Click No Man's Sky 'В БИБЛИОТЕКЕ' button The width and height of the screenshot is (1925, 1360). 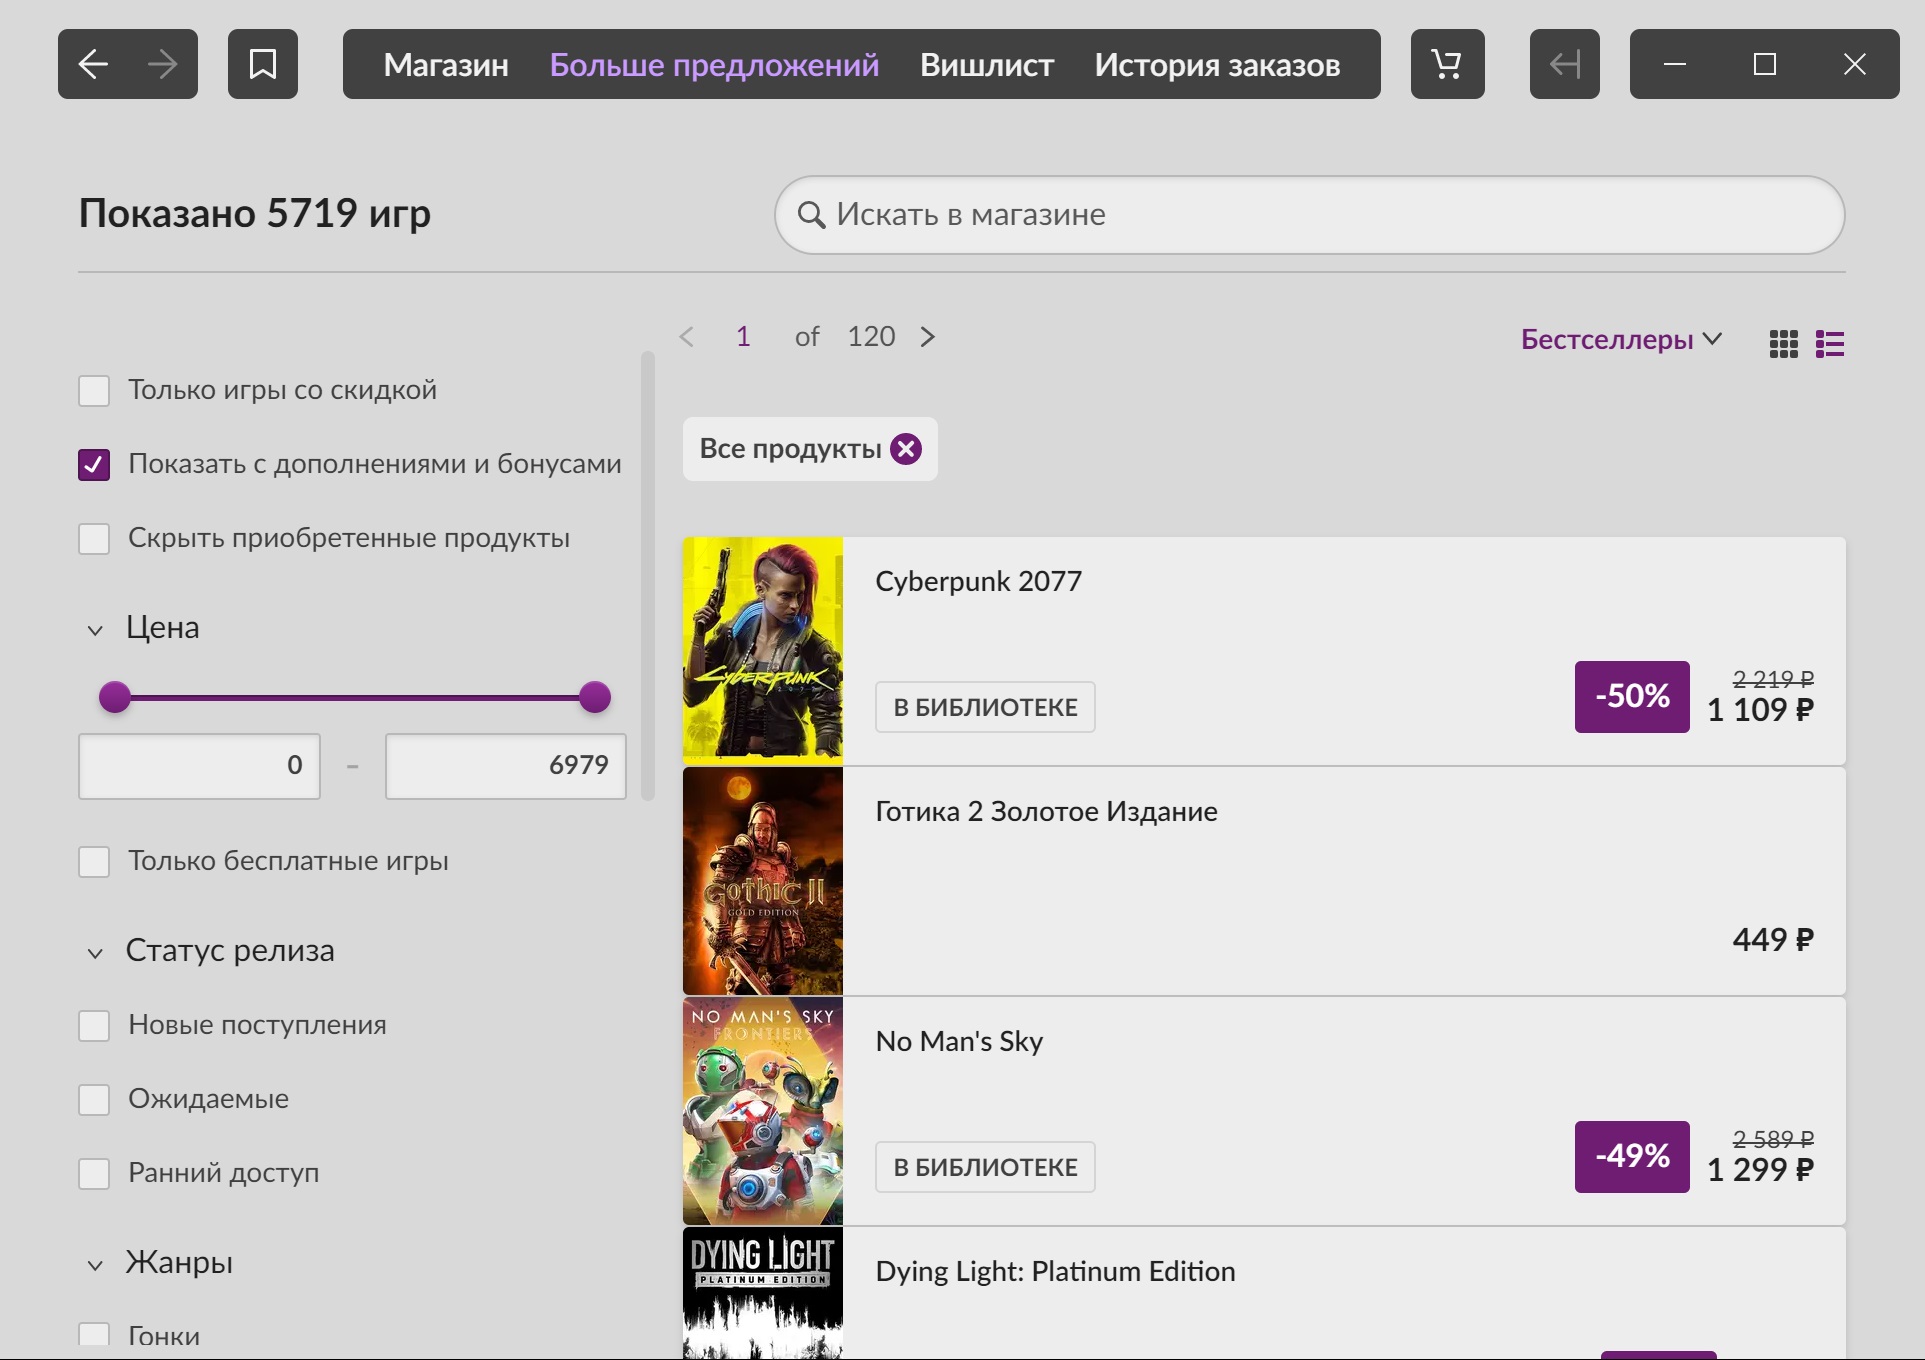(x=985, y=1167)
